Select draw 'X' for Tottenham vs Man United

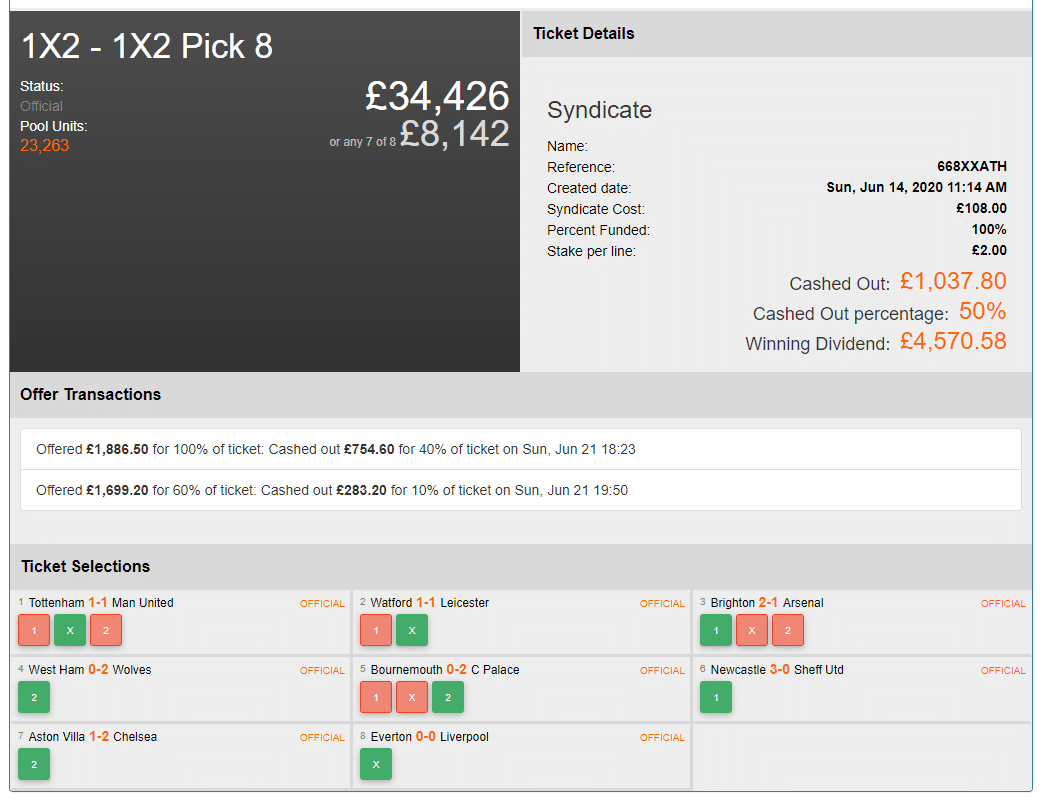pyautogui.click(x=70, y=630)
